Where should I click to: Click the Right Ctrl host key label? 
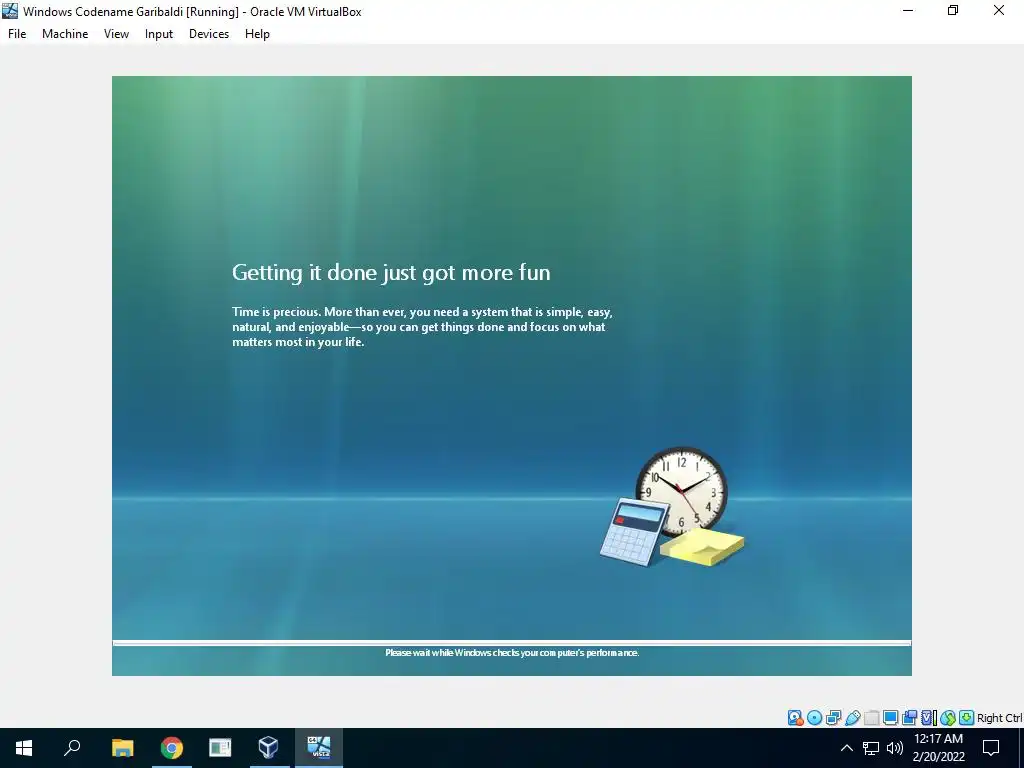[x=1000, y=718]
